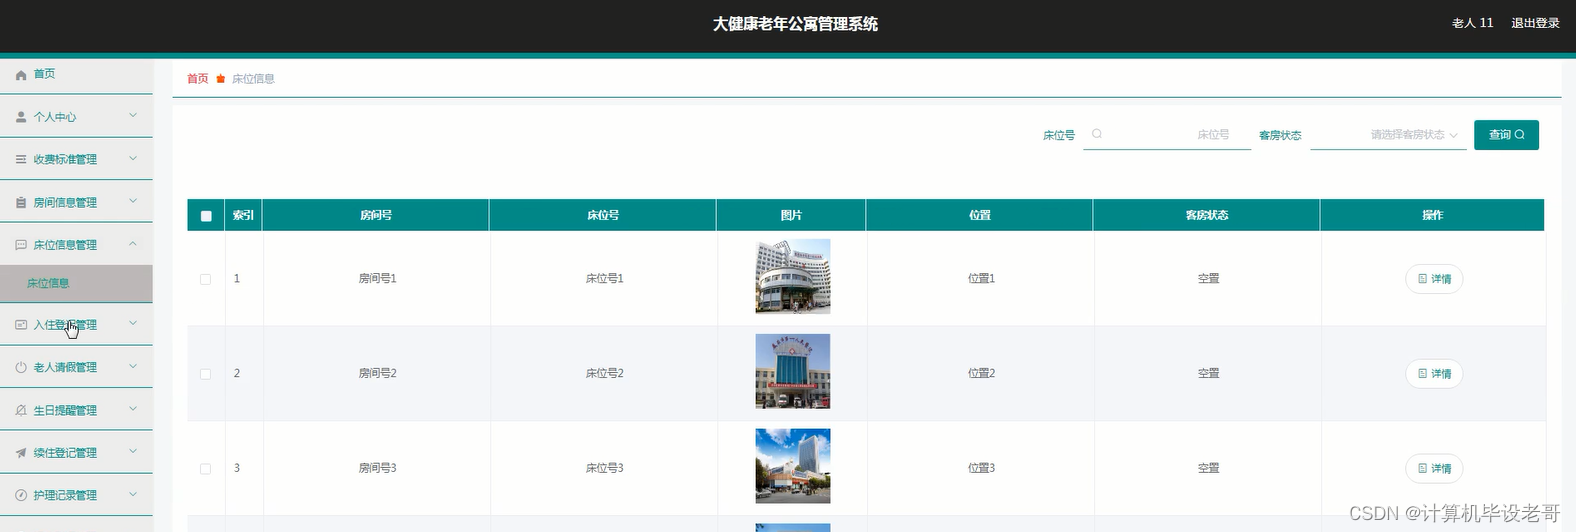The width and height of the screenshot is (1576, 532).
Task: Open 详情 for 床位号1 row
Action: (x=1434, y=279)
